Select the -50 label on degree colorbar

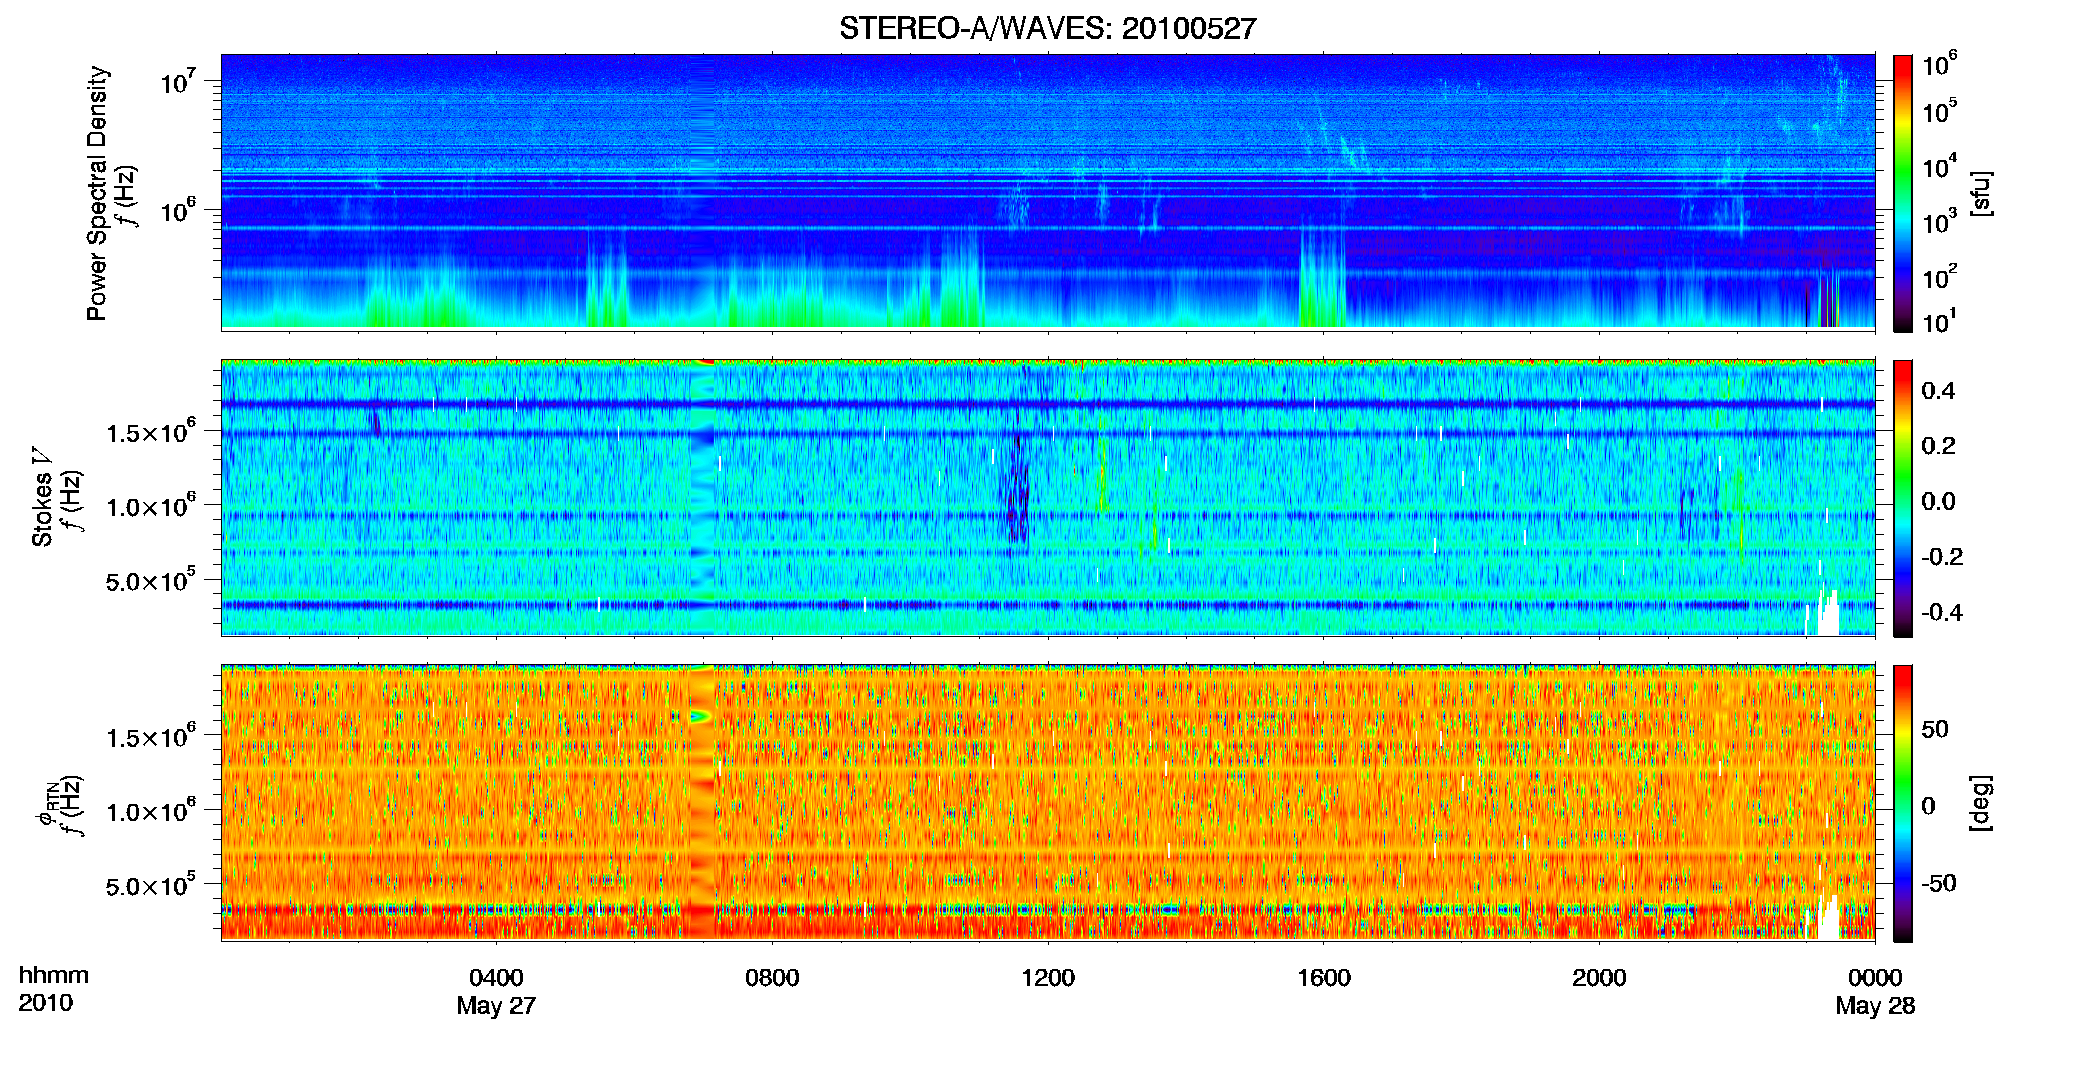pyautogui.click(x=1939, y=883)
